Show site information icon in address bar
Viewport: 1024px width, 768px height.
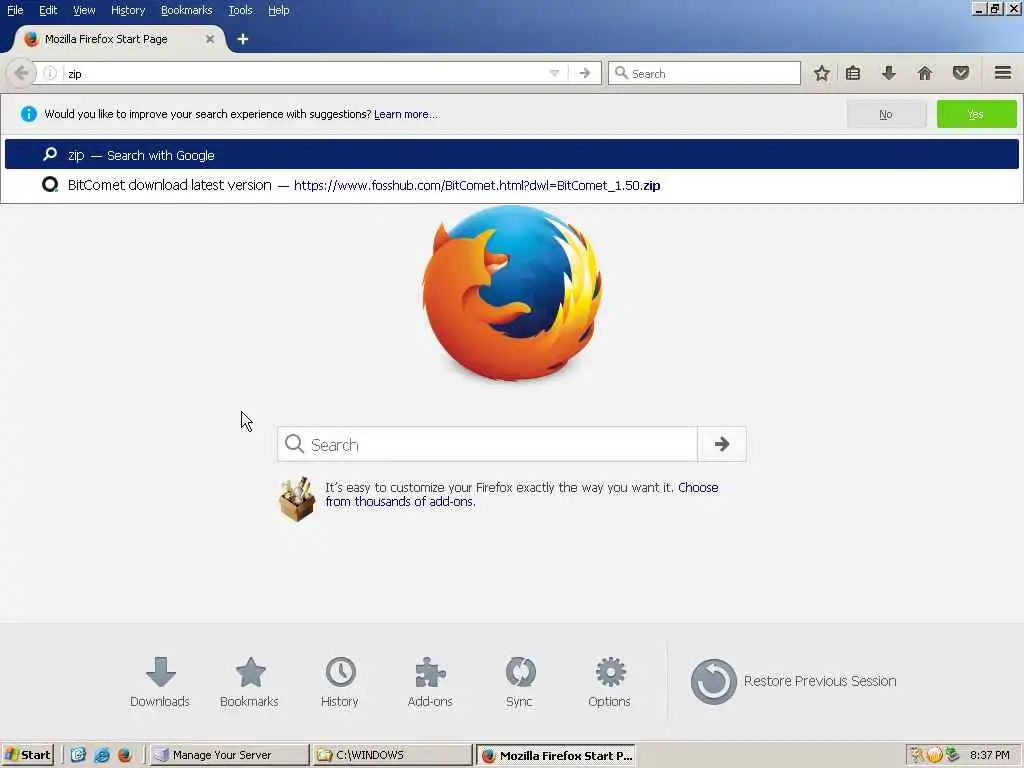(50, 73)
